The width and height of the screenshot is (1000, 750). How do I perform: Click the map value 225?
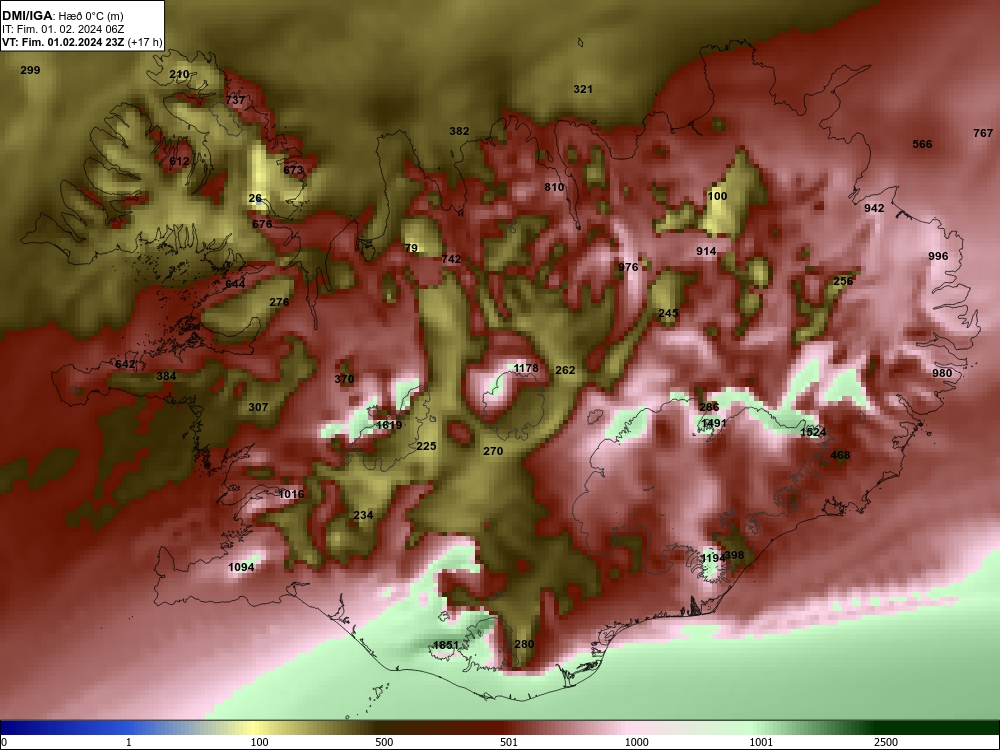(426, 446)
